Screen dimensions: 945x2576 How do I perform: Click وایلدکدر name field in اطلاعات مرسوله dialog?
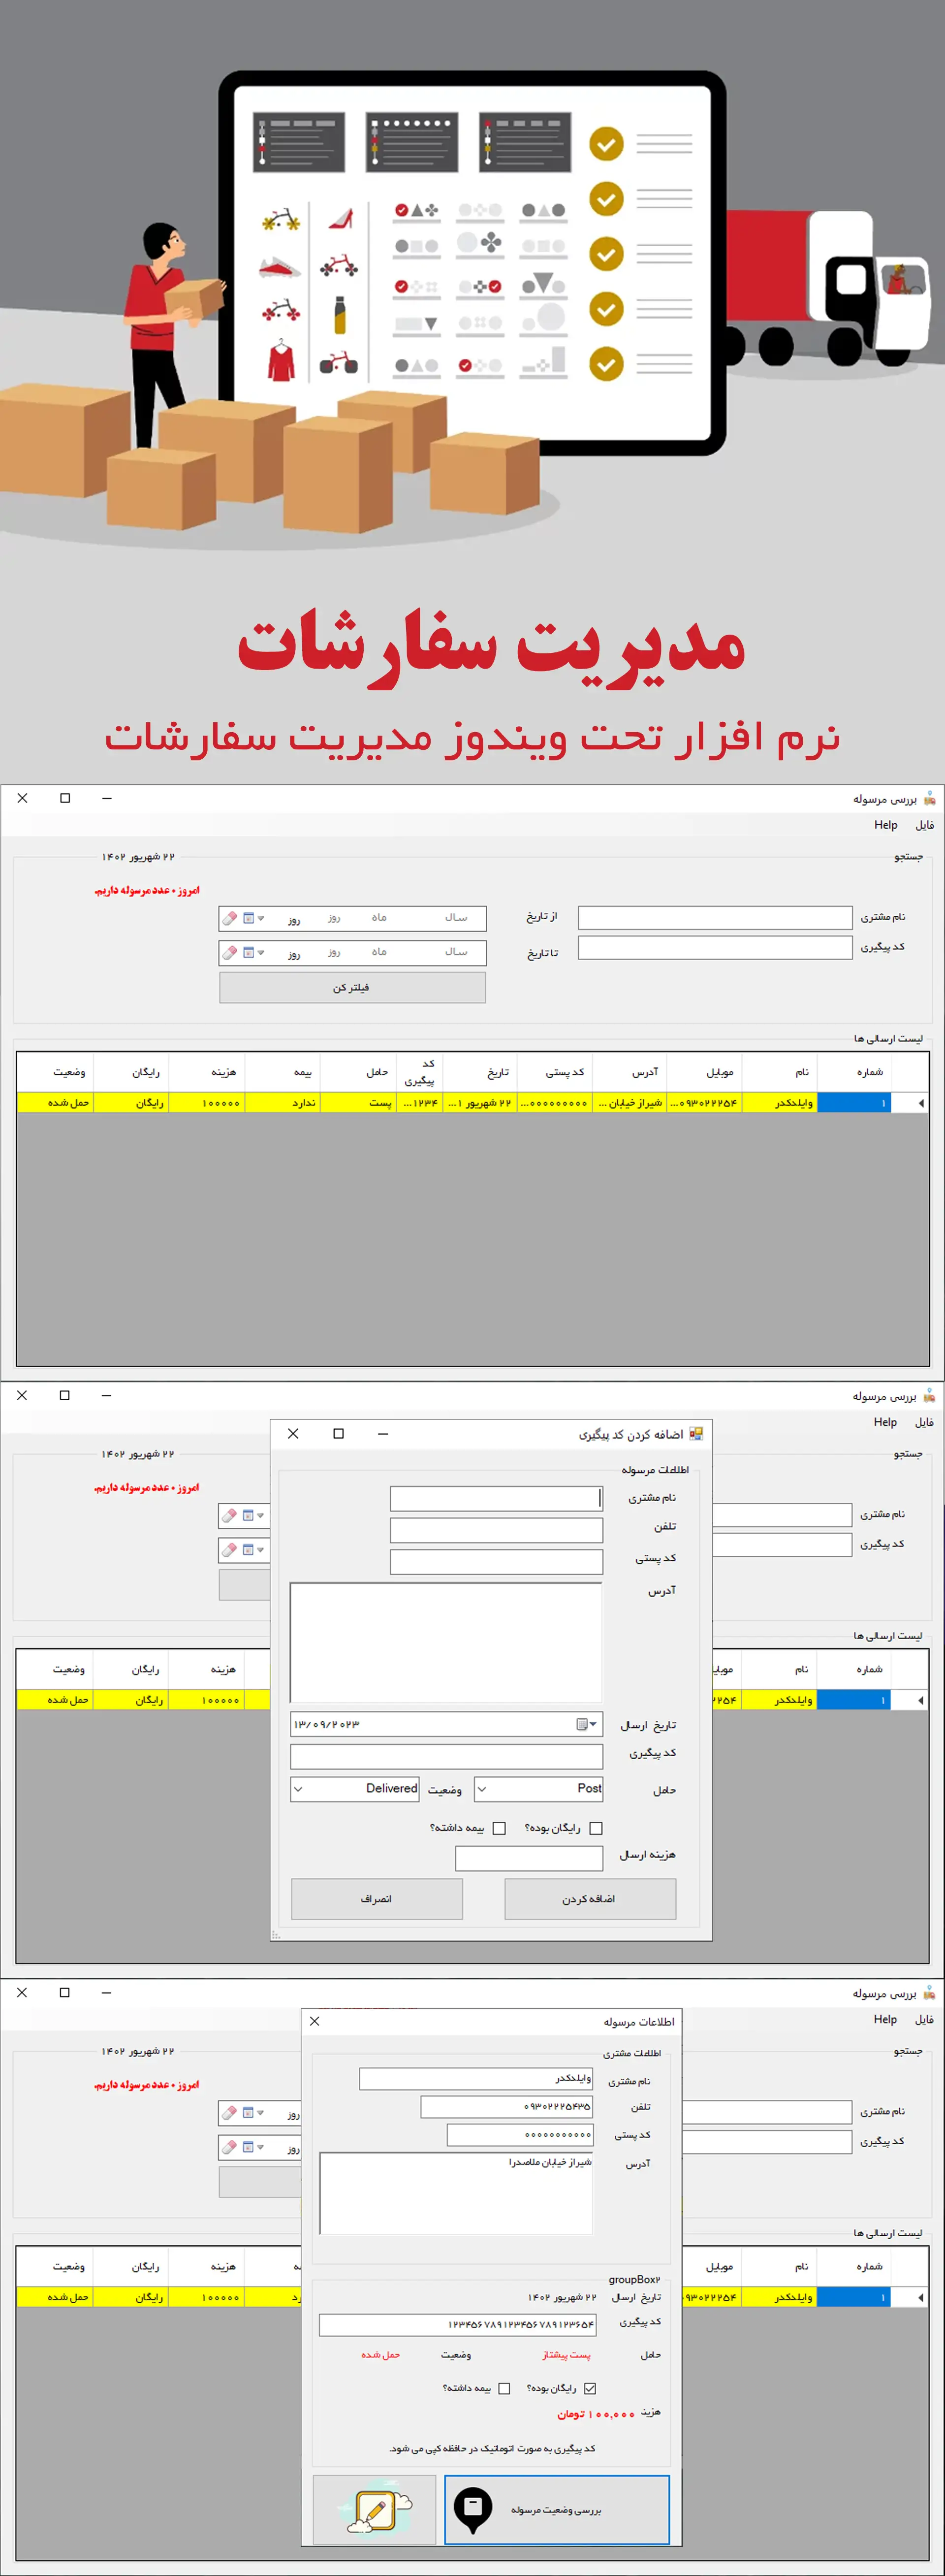tap(477, 2079)
